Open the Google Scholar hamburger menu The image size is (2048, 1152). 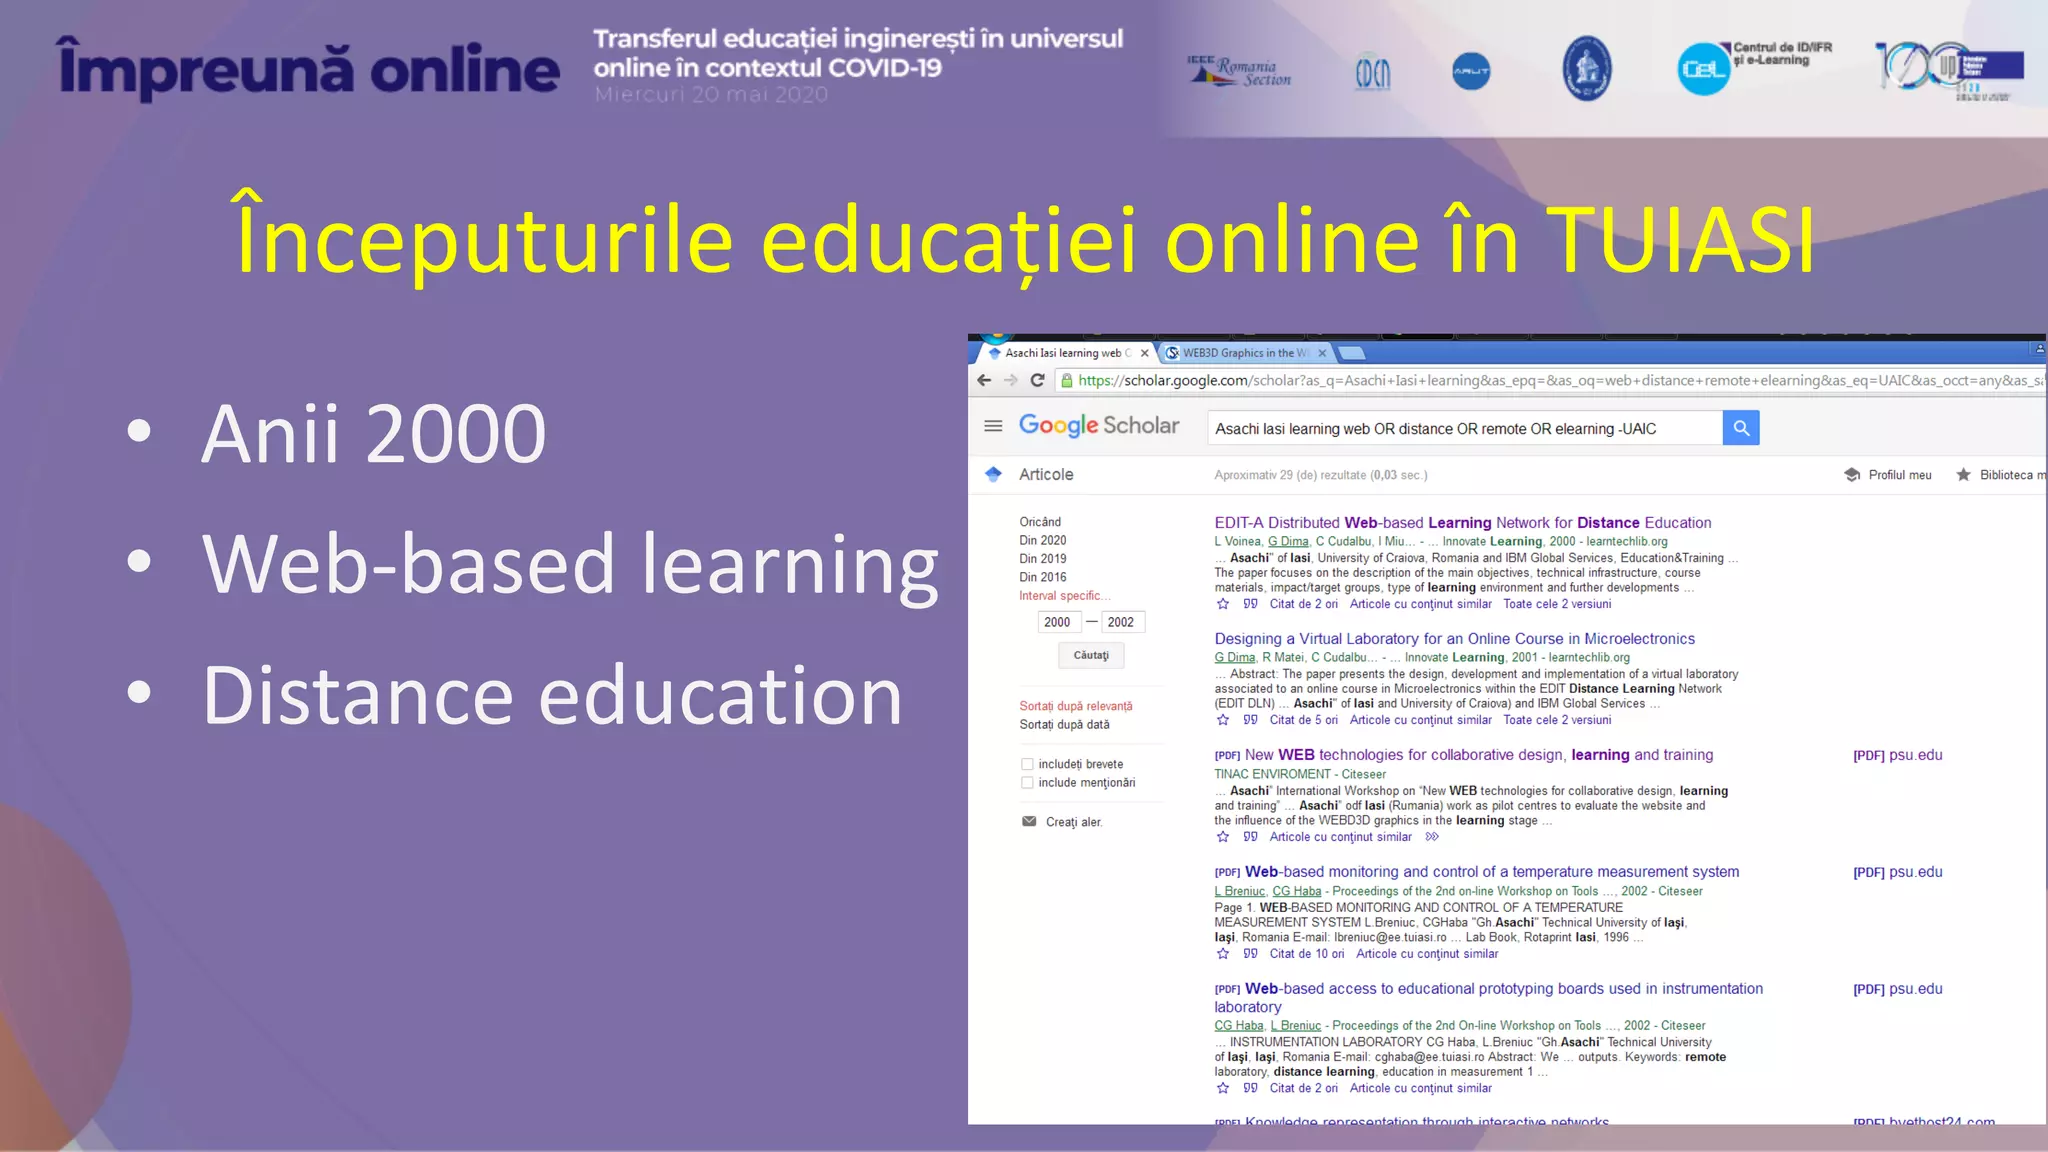993,426
